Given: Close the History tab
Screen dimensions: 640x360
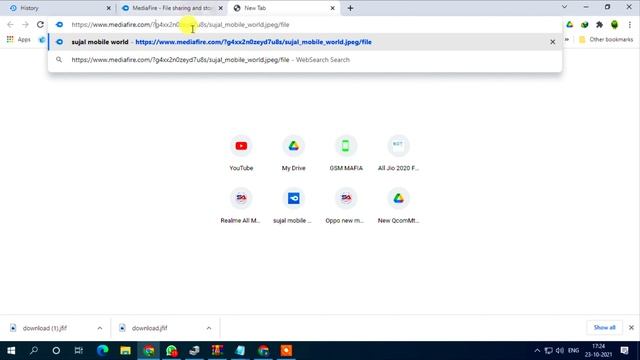Looking at the screenshot, I should point(109,8).
